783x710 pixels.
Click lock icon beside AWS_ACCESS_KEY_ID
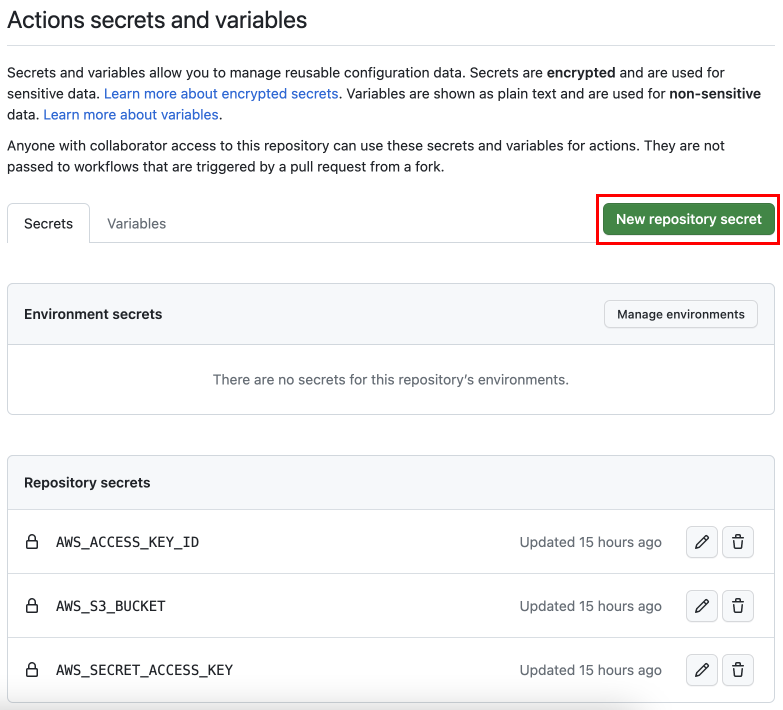32,542
